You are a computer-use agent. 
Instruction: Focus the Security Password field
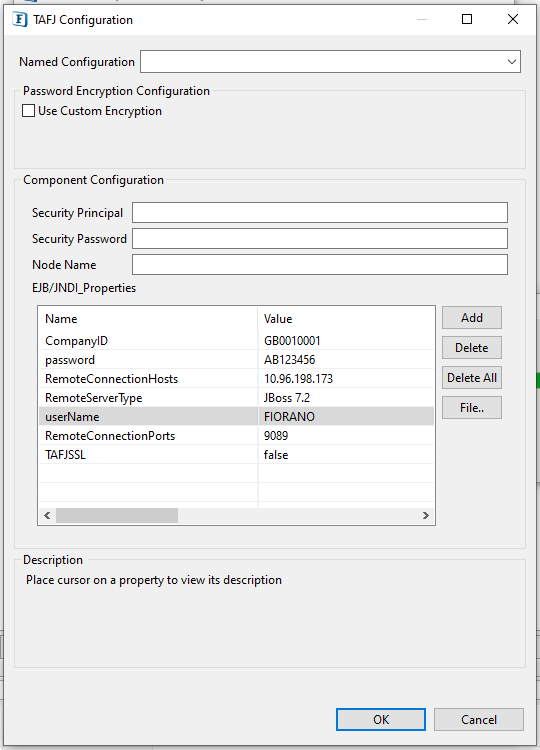tap(320, 238)
